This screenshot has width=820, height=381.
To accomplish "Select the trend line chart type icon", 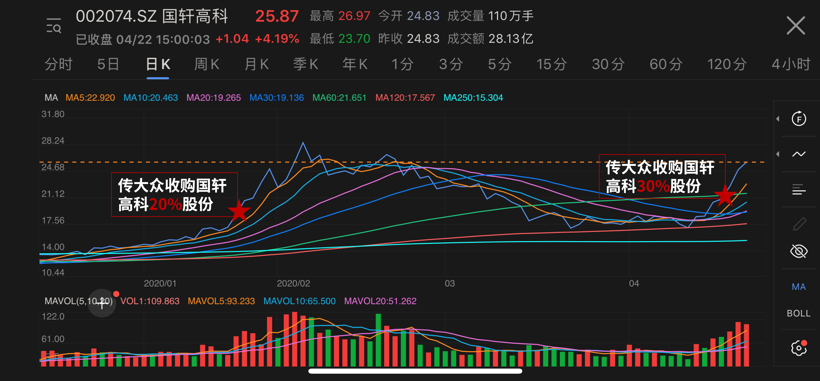I will (799, 154).
